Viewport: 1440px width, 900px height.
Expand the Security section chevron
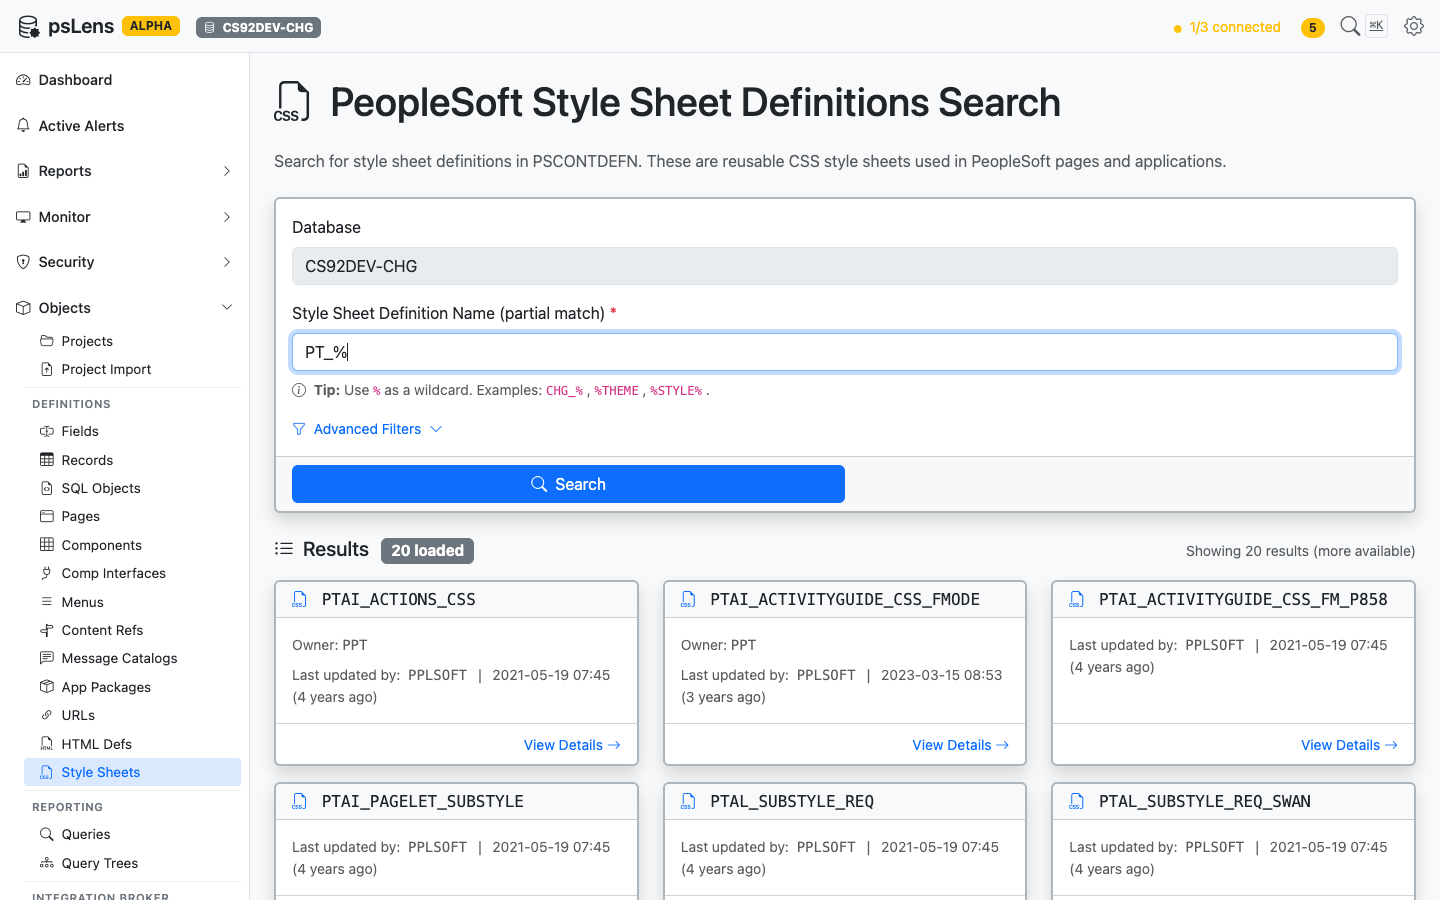click(x=227, y=262)
